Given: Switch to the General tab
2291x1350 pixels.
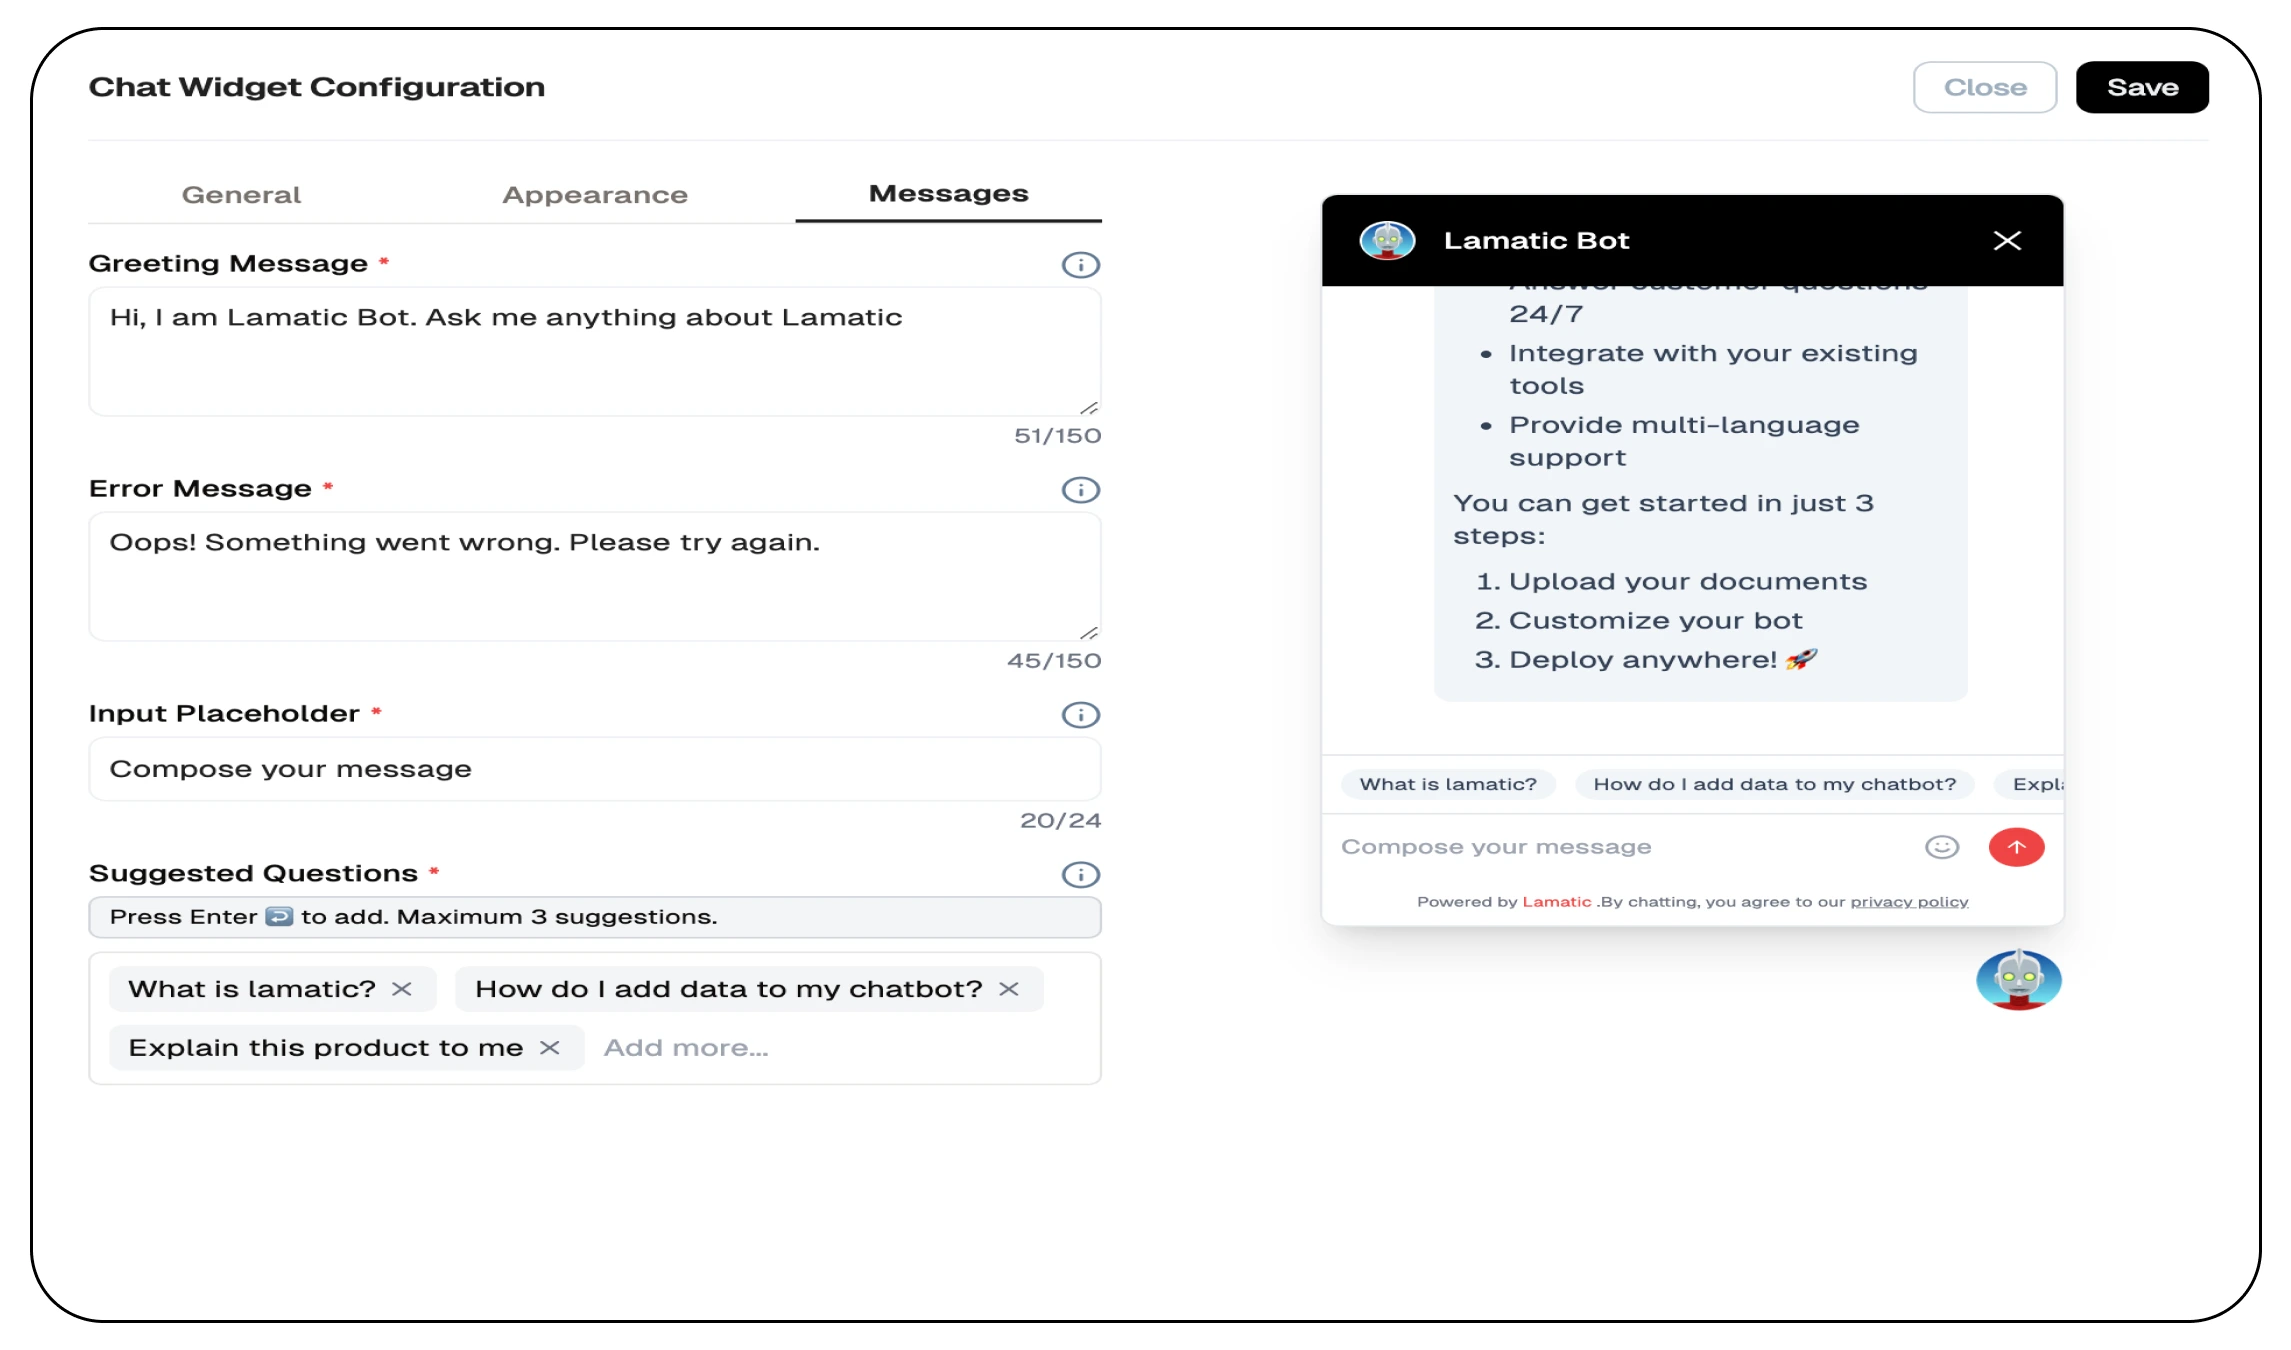Looking at the screenshot, I should (x=241, y=194).
